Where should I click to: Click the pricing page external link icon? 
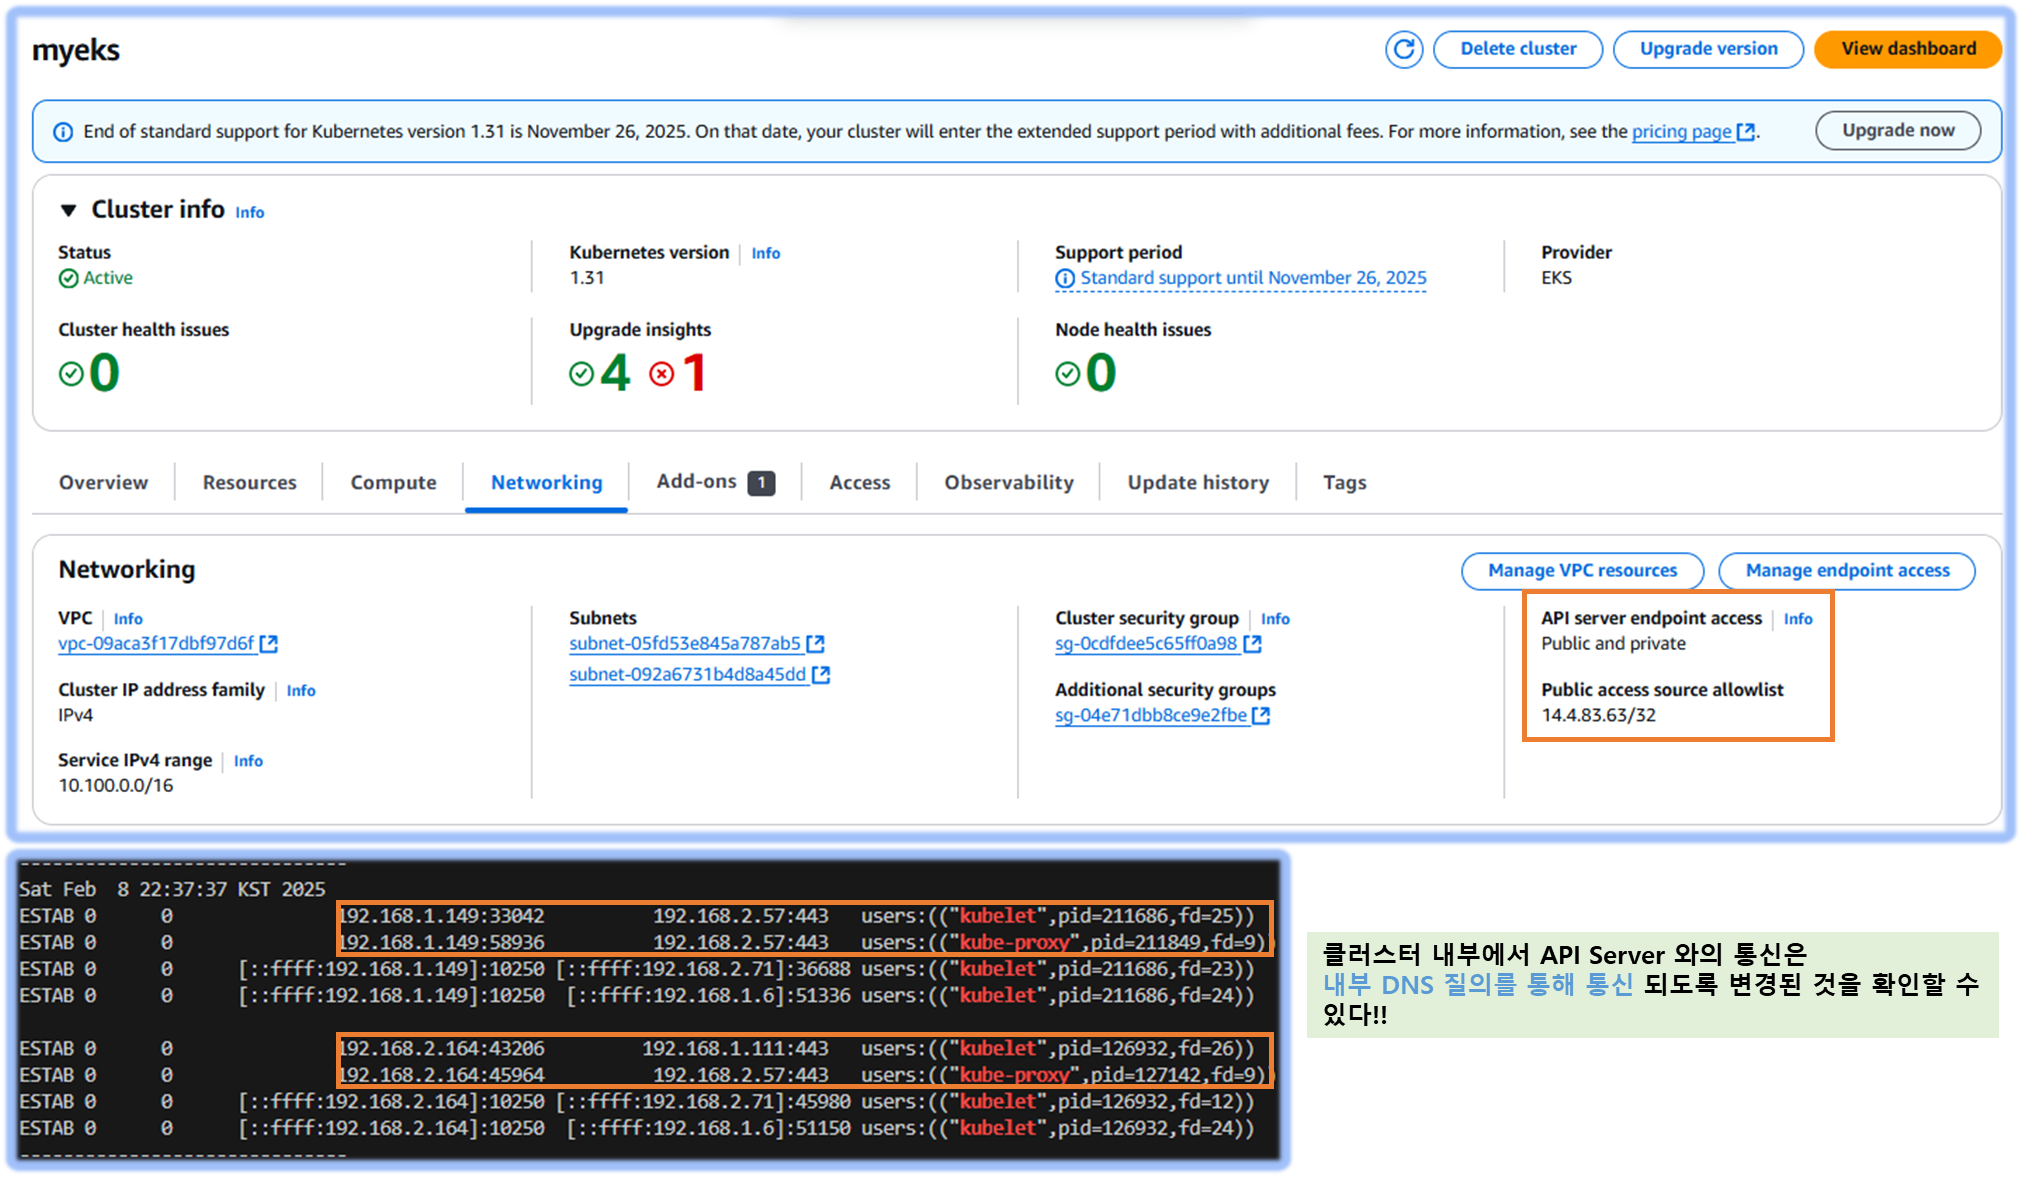click(1746, 132)
